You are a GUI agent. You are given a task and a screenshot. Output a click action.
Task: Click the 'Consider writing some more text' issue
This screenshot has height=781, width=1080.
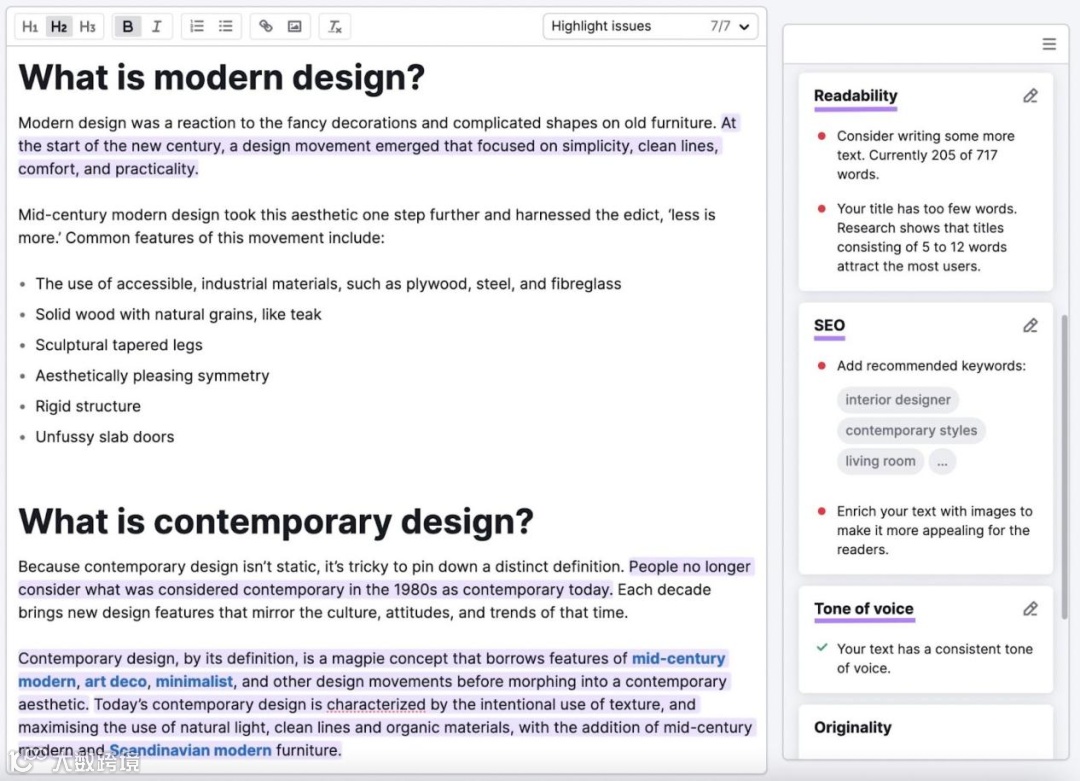coord(926,155)
